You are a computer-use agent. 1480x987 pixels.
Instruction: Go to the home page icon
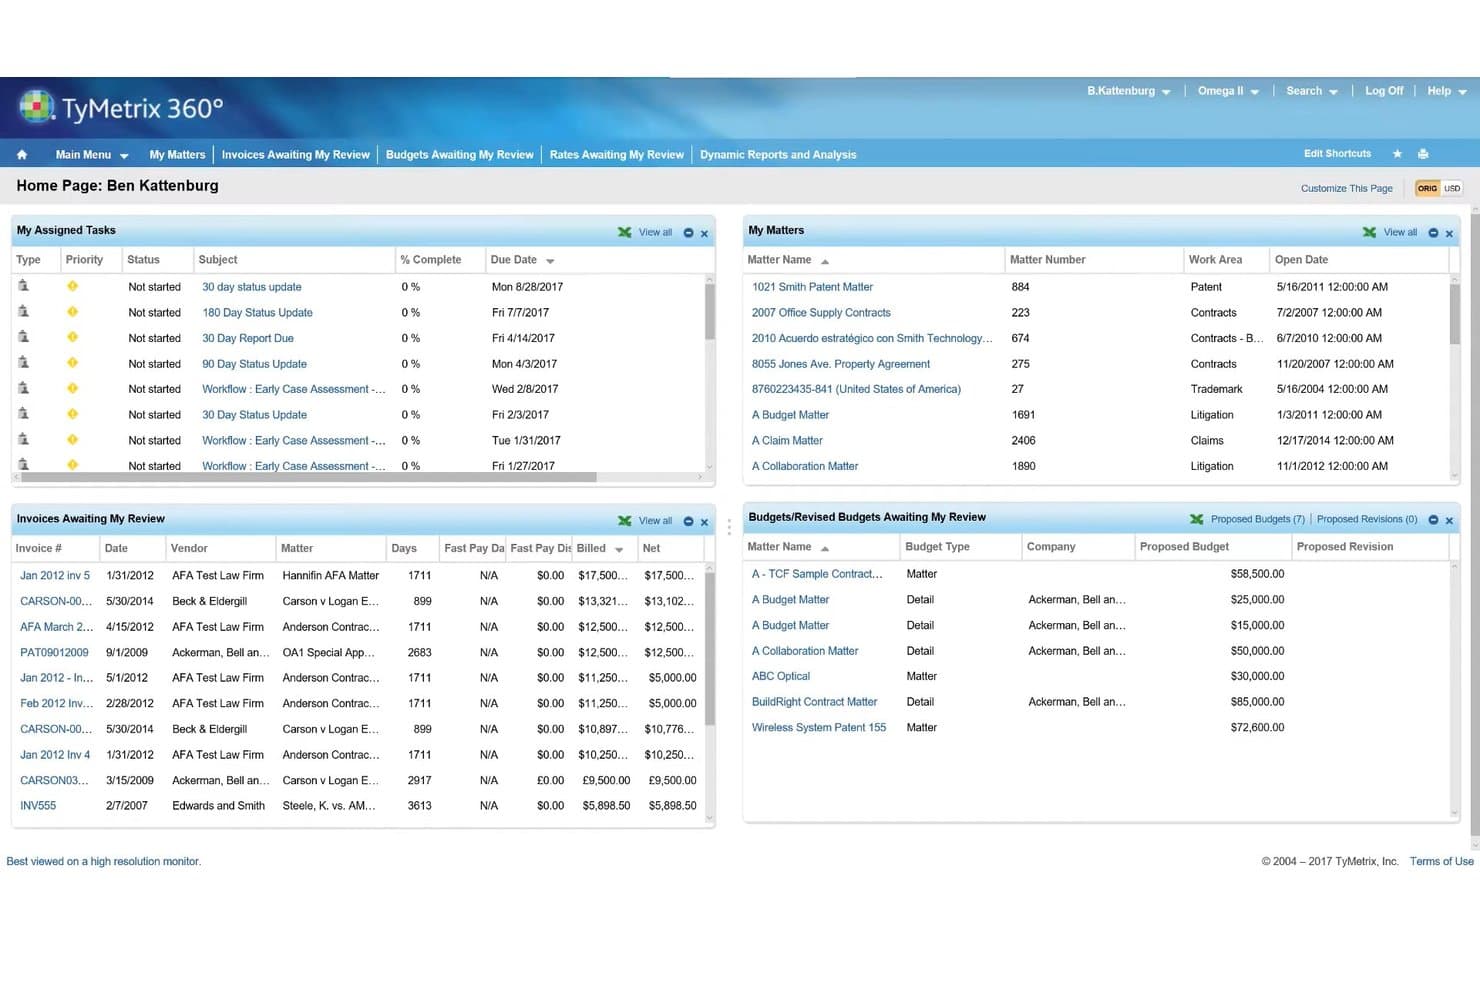(22, 155)
